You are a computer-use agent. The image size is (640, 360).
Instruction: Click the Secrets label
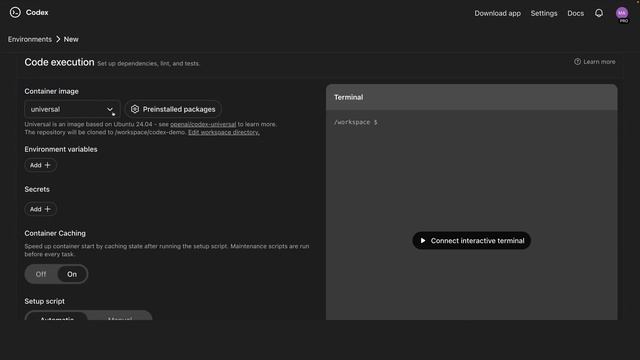tap(37, 189)
